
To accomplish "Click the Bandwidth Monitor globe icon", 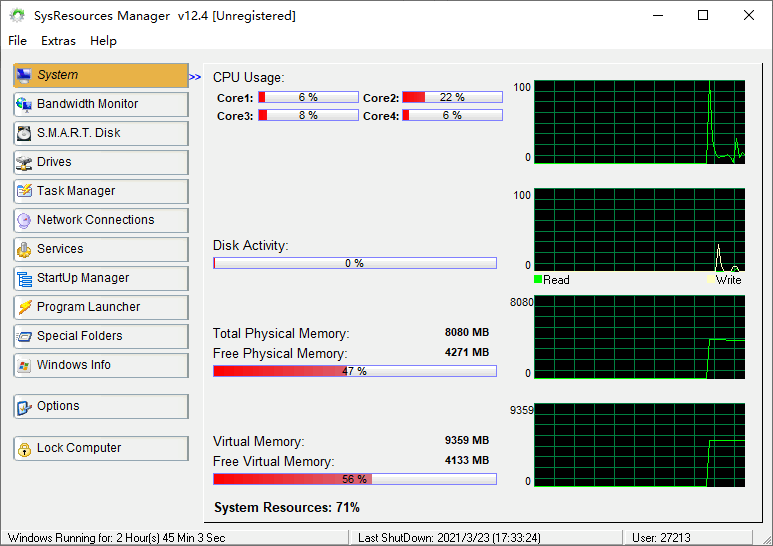I will click(24, 104).
